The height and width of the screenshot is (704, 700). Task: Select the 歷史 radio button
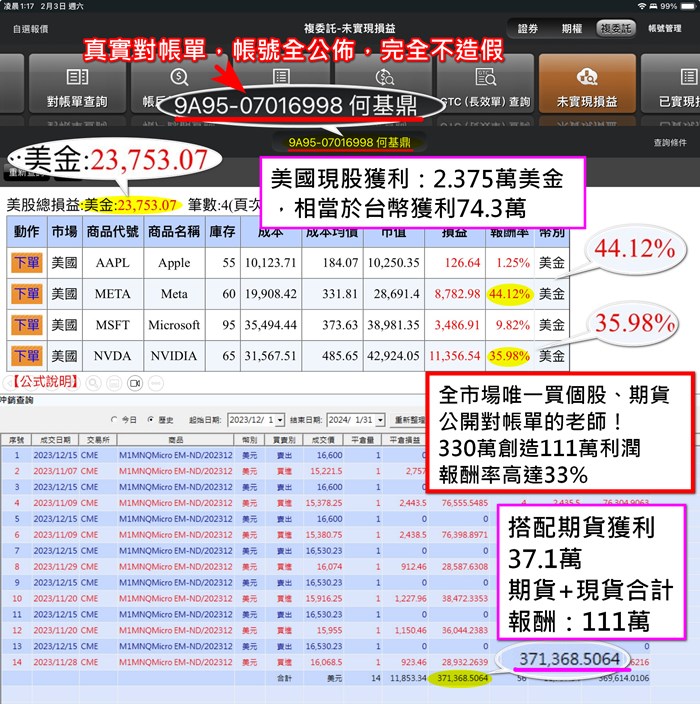click(x=151, y=420)
